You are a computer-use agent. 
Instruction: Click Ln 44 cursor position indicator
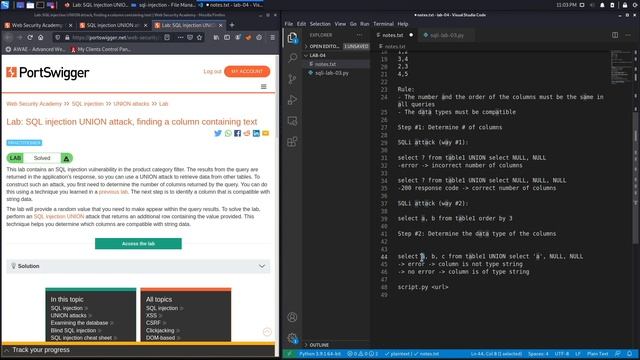[496, 354]
